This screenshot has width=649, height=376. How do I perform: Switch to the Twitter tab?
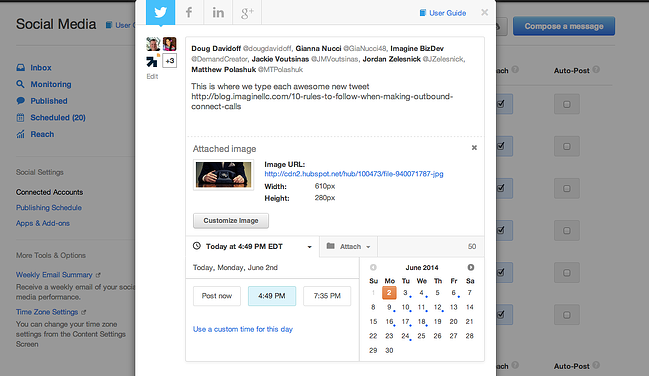coord(161,12)
